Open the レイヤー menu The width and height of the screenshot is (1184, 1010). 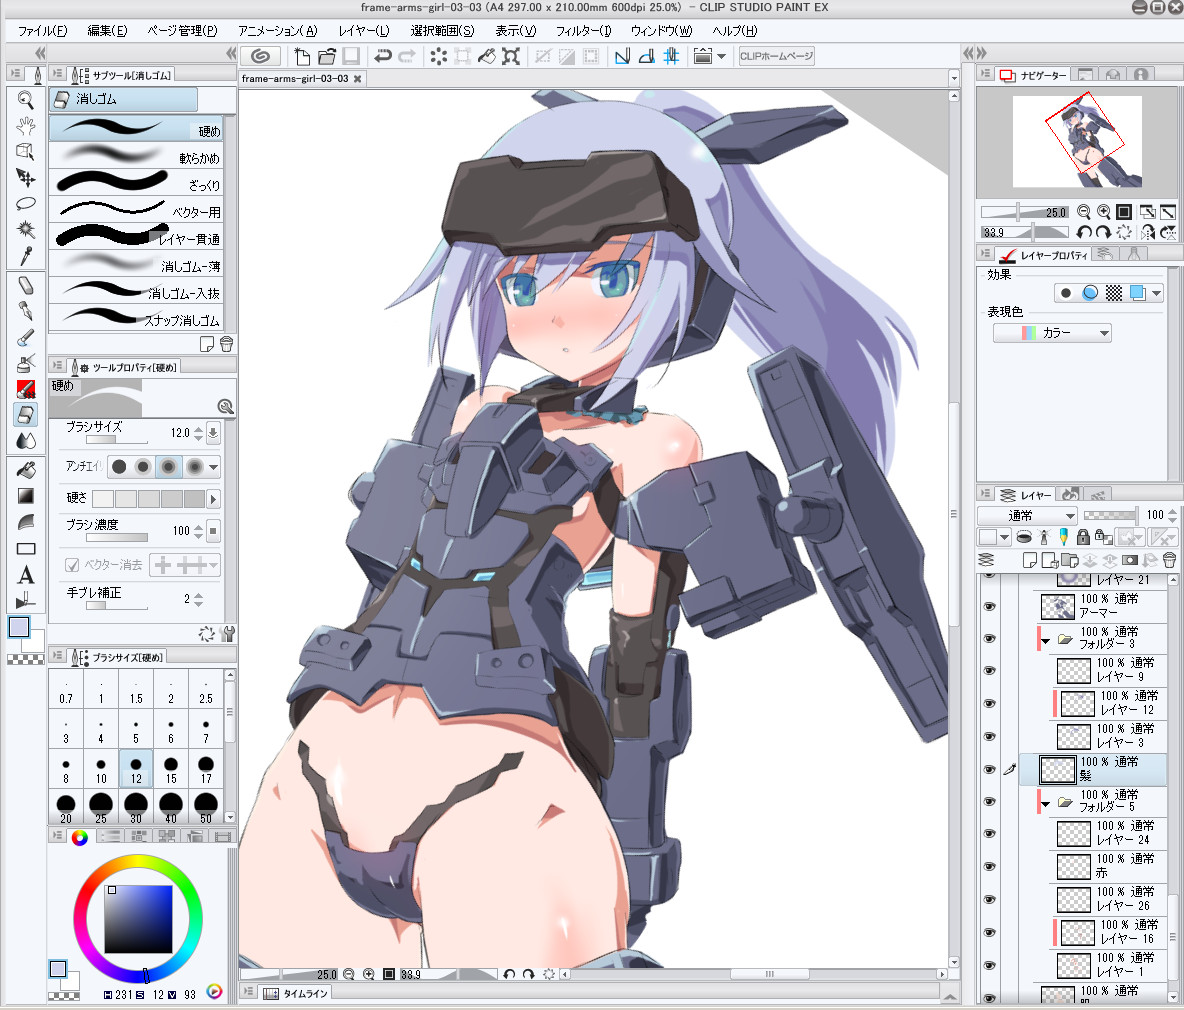(363, 31)
